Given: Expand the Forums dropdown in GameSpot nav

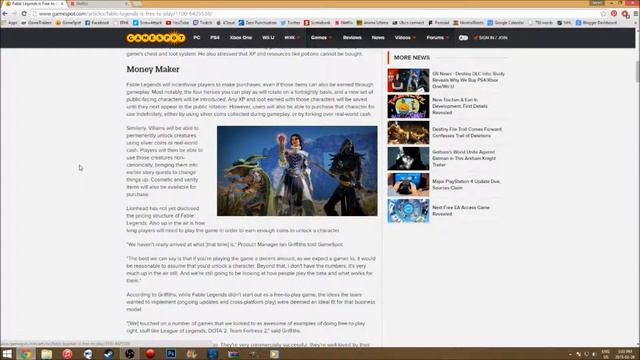Looking at the screenshot, I should click(x=438, y=38).
